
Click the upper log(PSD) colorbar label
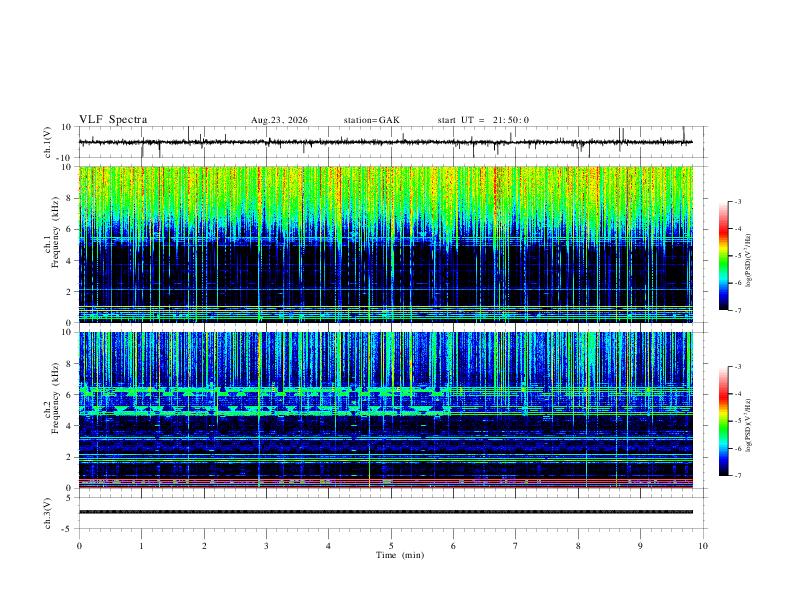pyautogui.click(x=748, y=261)
